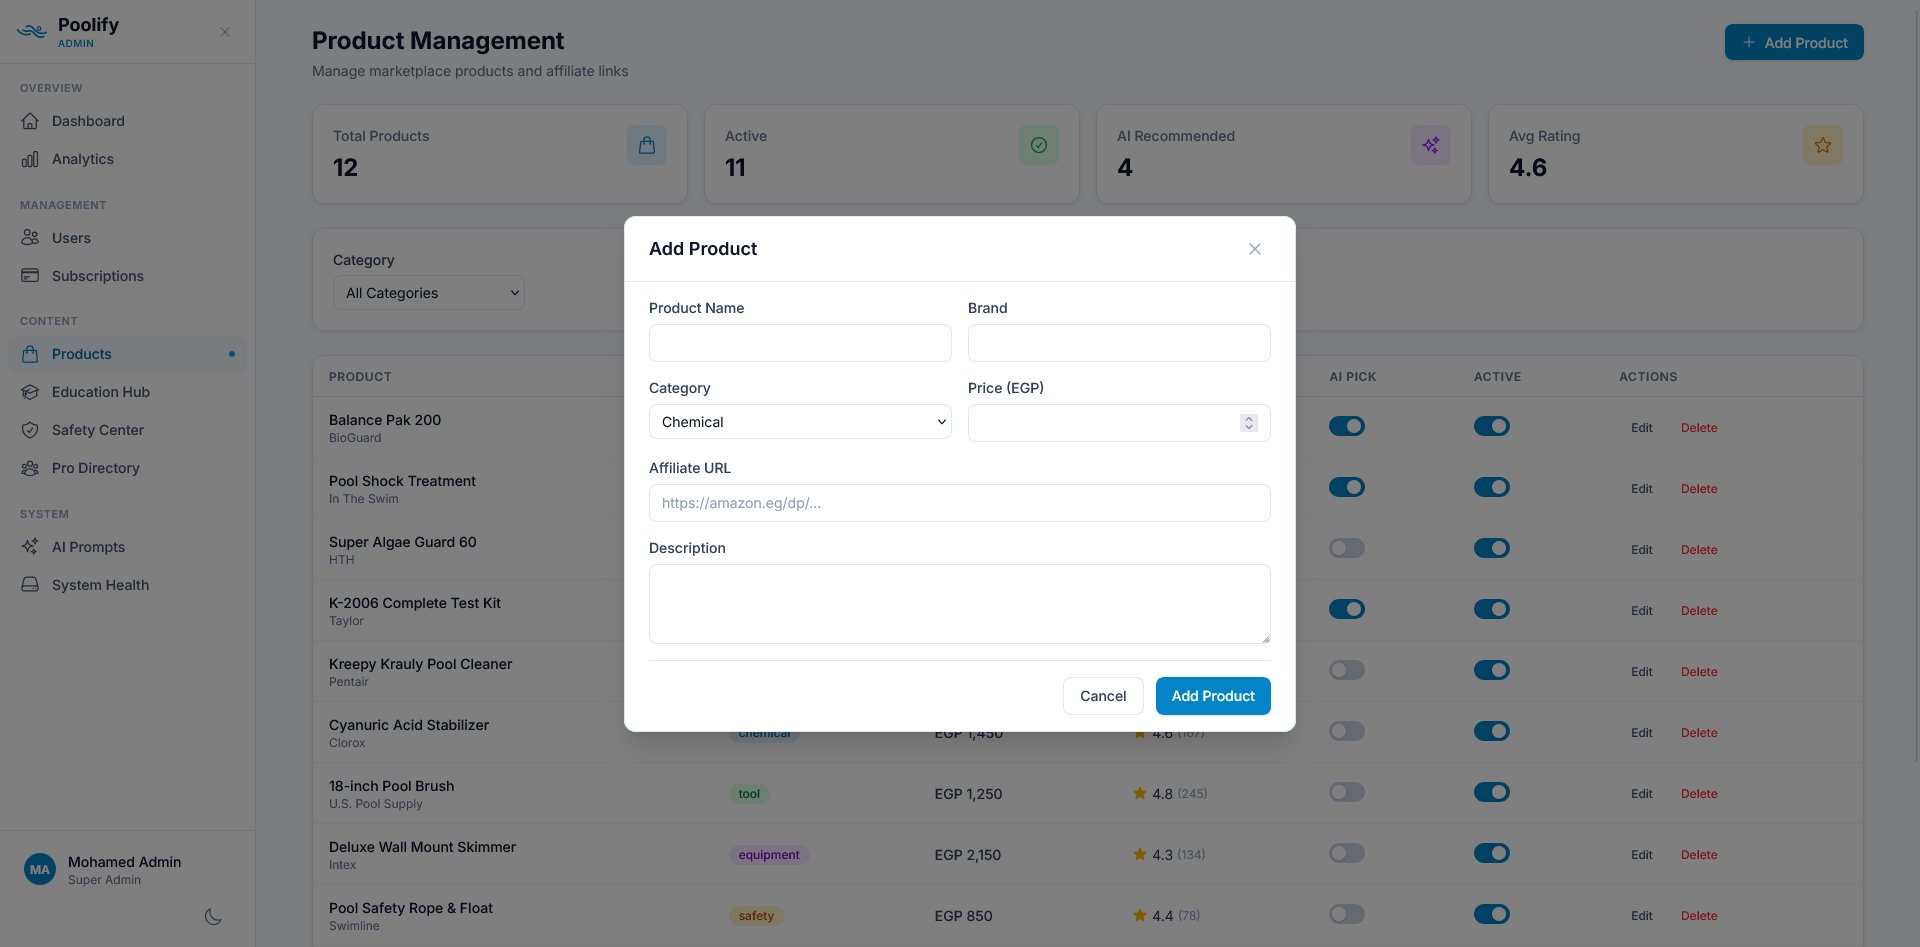Toggle dark mode with the moon icon

click(x=213, y=917)
